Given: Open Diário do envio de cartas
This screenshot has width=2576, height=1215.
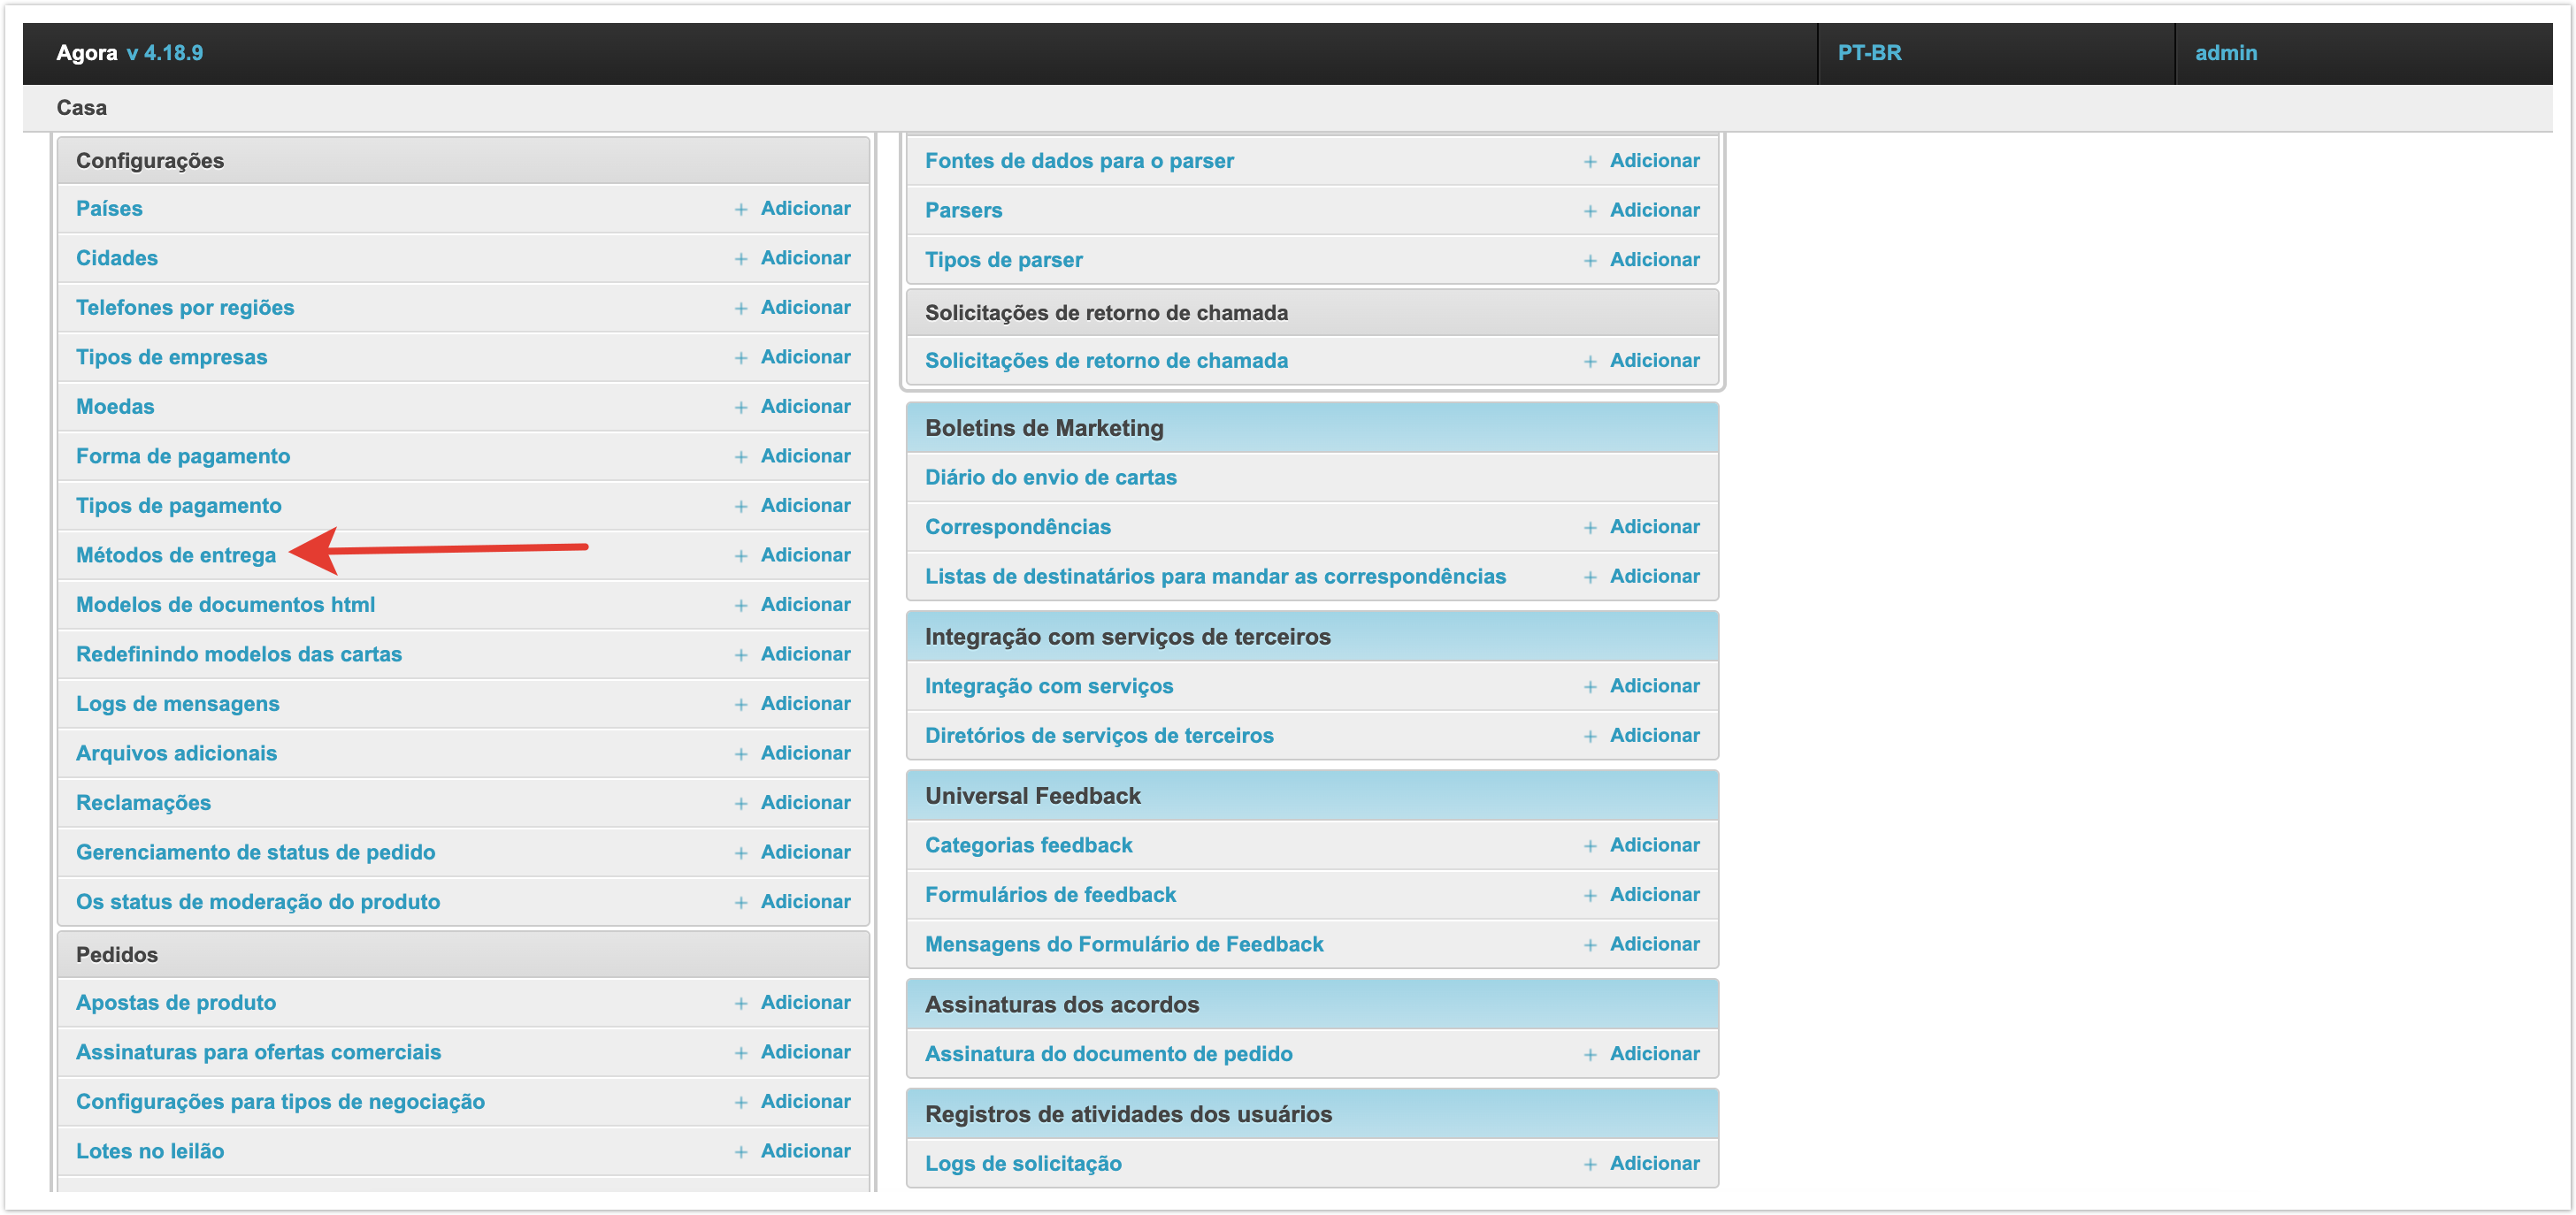Looking at the screenshot, I should [1050, 477].
